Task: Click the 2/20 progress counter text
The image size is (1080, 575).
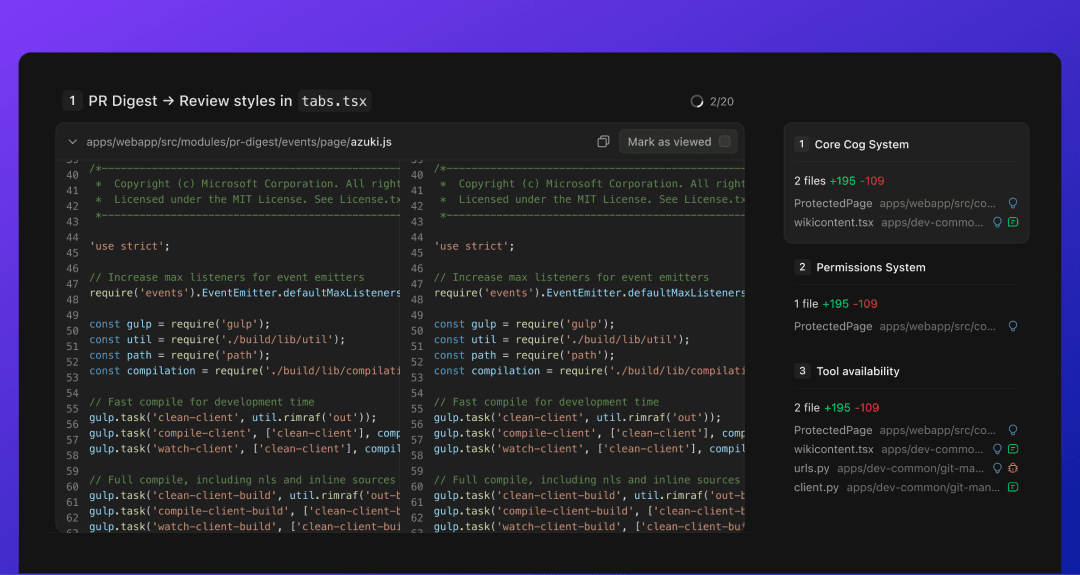Action: click(722, 101)
